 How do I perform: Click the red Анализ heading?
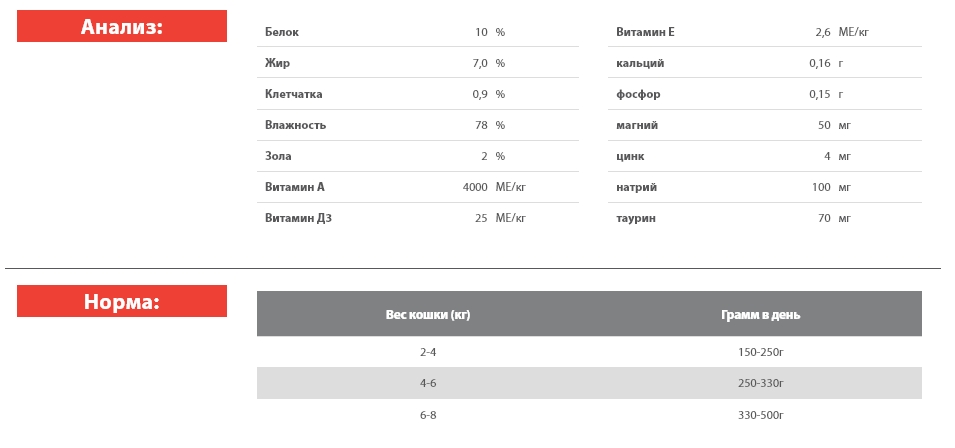[x=121, y=27]
